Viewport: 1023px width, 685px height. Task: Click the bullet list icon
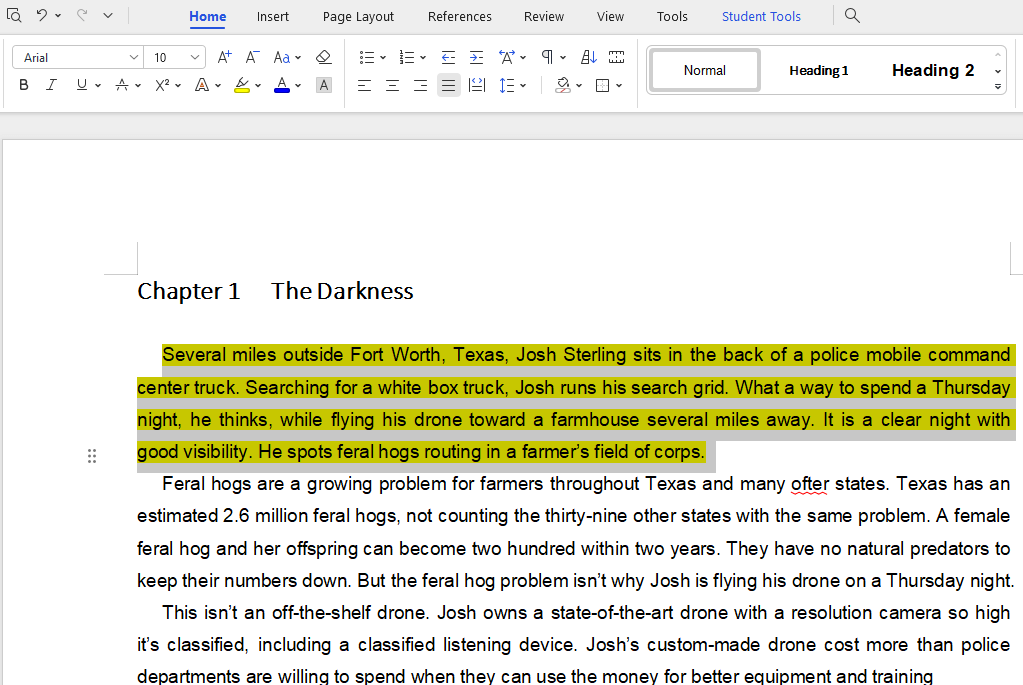pyautogui.click(x=367, y=58)
